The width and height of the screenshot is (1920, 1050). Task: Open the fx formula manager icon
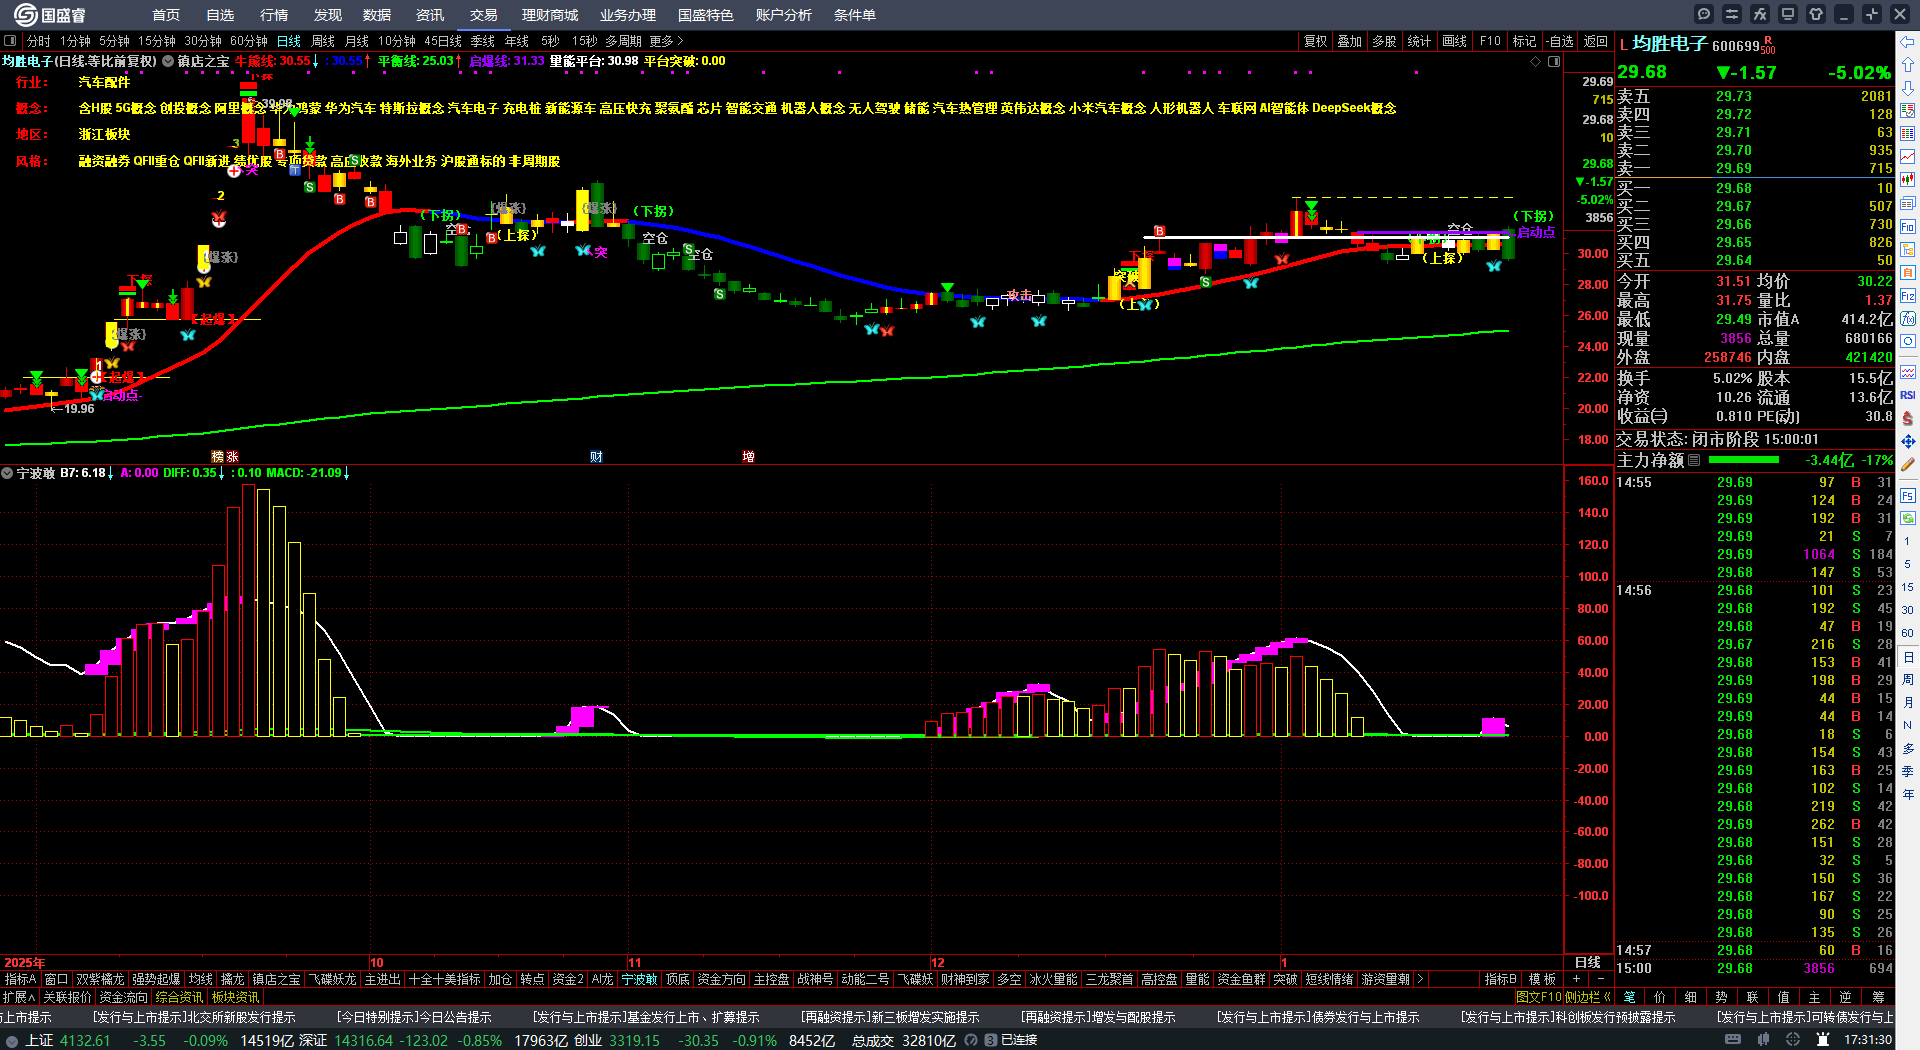point(1760,14)
